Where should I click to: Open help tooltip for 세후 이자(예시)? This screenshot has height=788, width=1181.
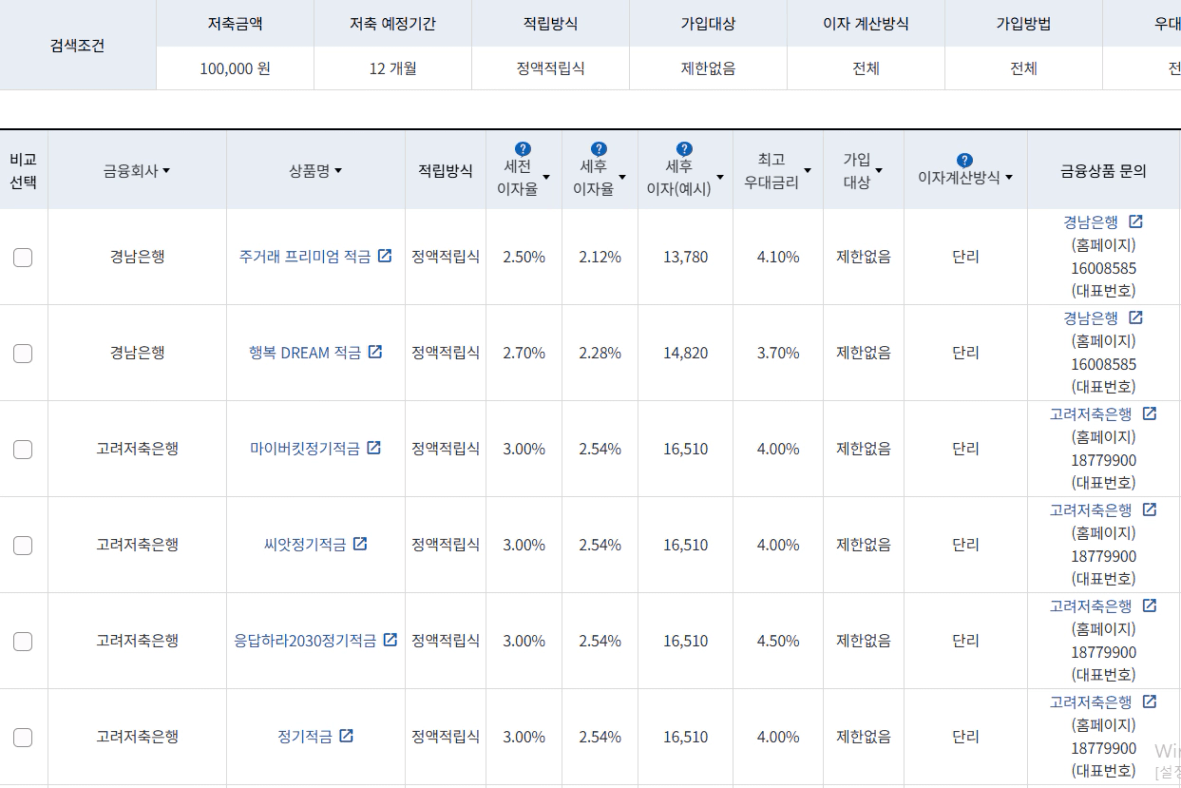(684, 149)
